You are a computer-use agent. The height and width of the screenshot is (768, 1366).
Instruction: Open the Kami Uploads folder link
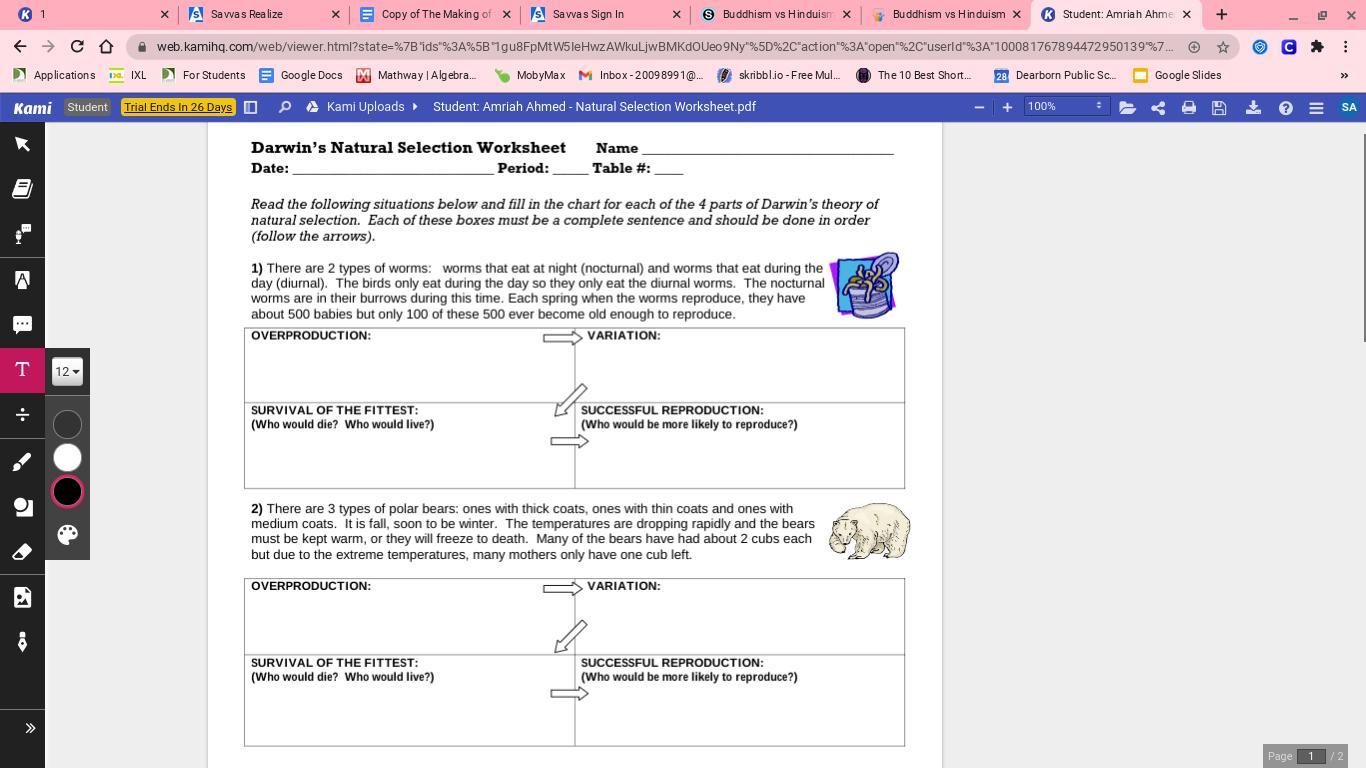(x=365, y=106)
